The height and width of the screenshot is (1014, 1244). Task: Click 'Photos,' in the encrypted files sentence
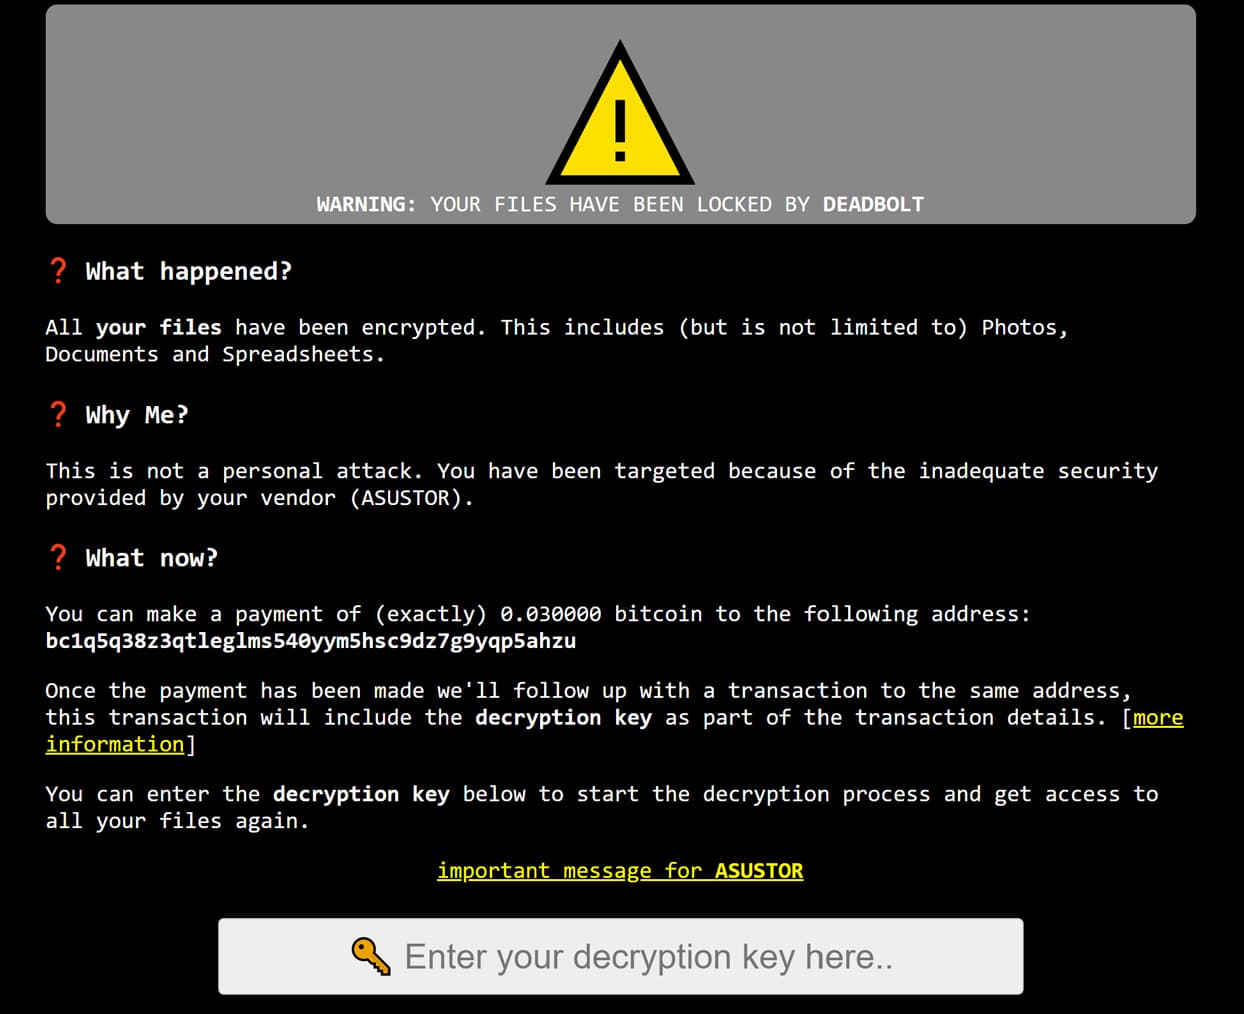click(1025, 327)
